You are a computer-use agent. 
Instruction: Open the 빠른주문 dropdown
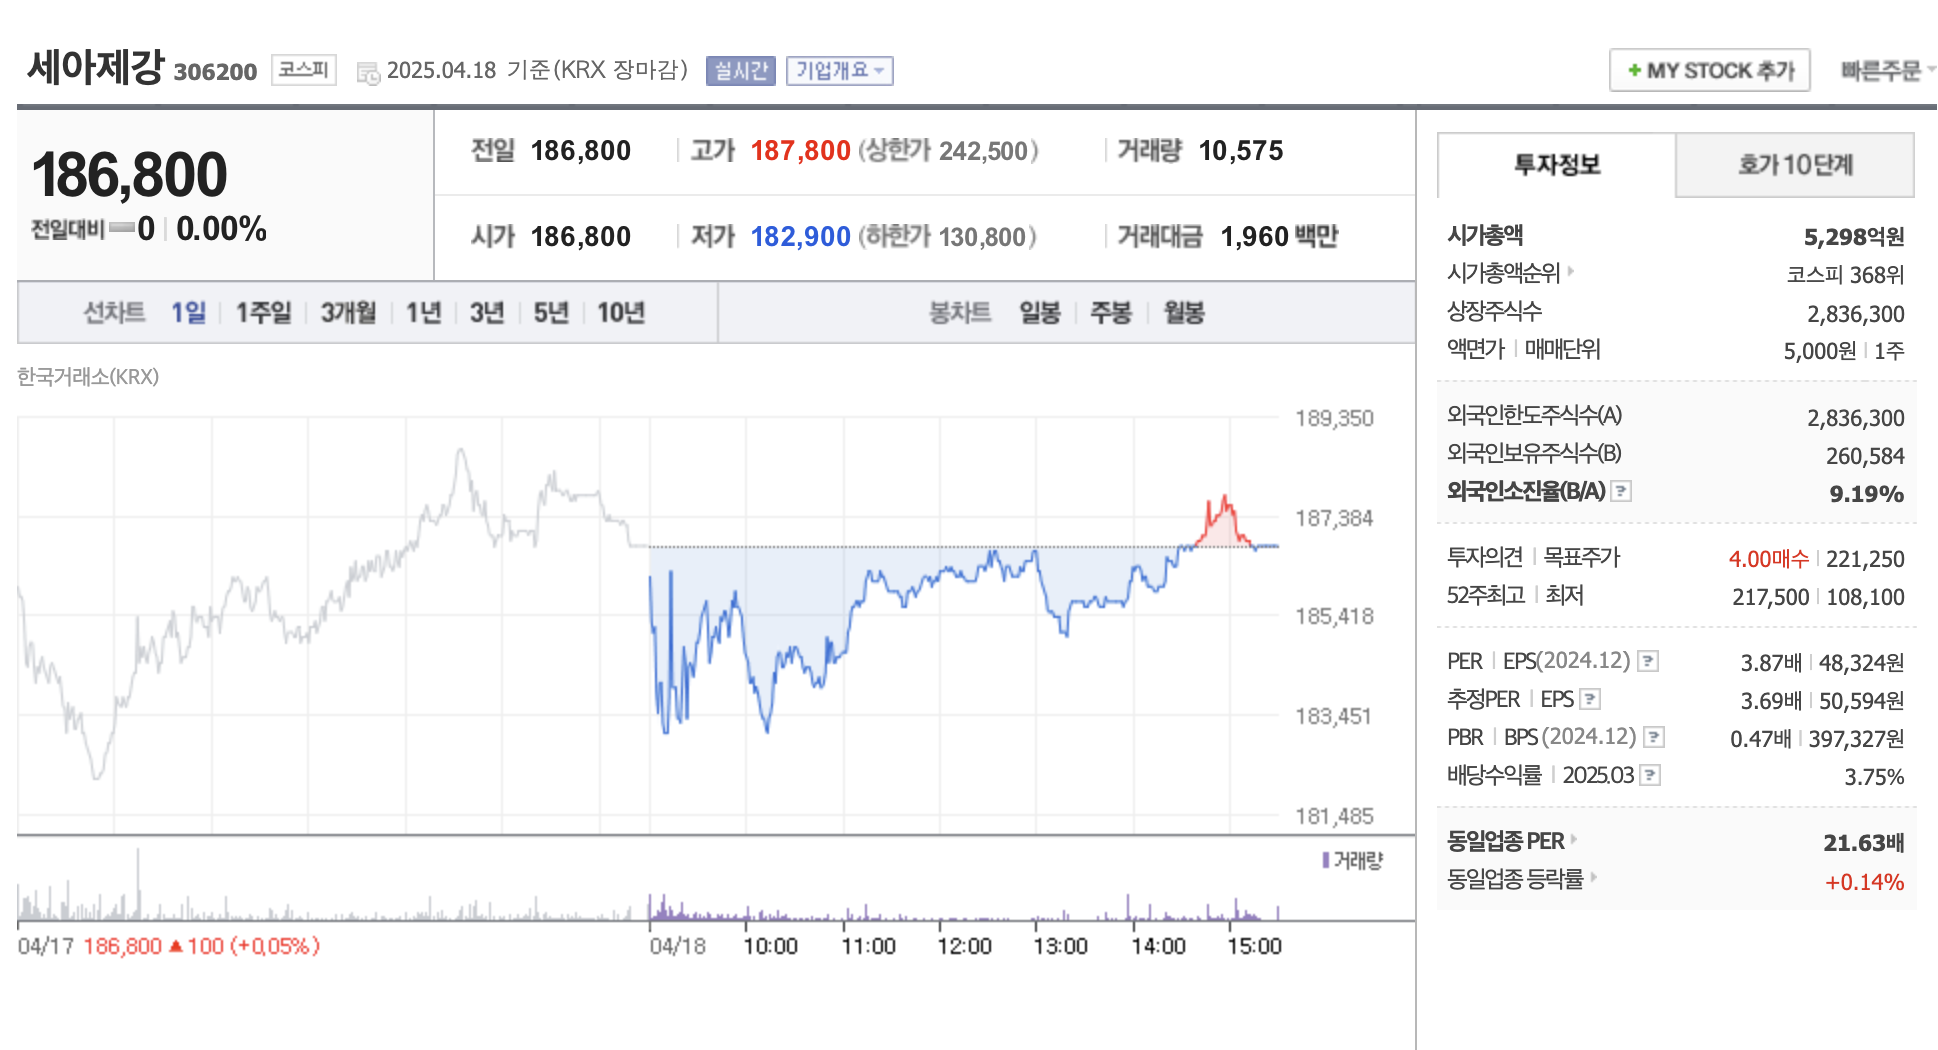point(1888,71)
